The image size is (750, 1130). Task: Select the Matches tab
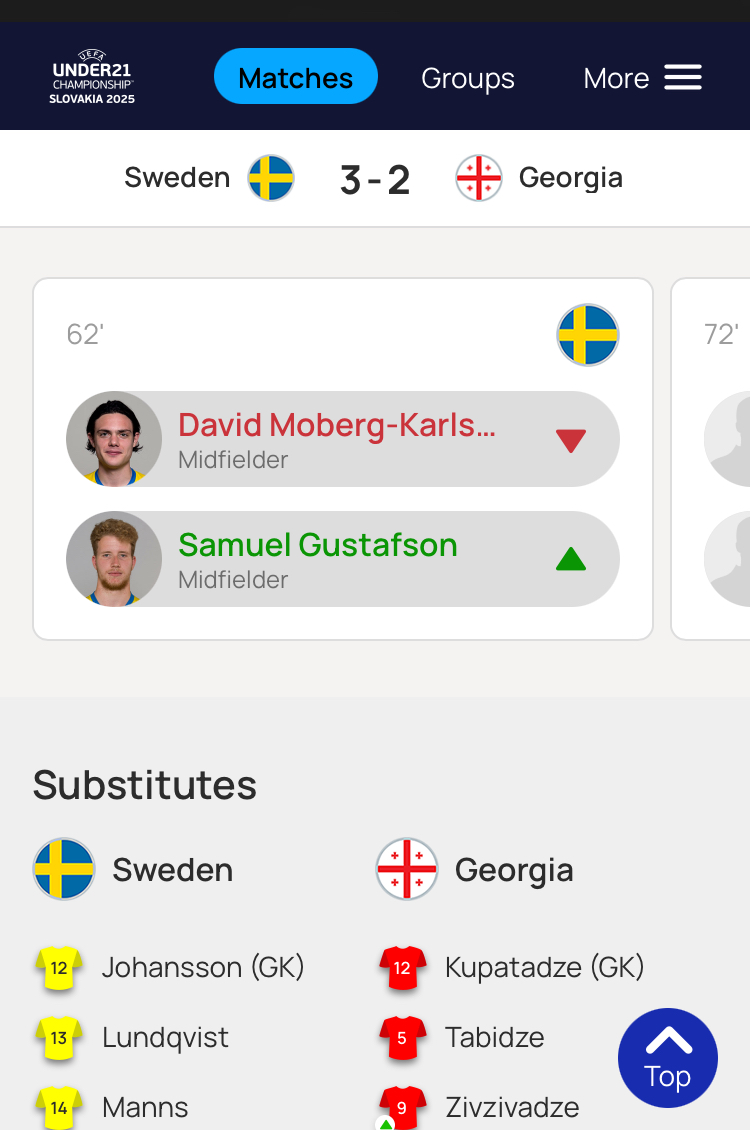point(296,77)
